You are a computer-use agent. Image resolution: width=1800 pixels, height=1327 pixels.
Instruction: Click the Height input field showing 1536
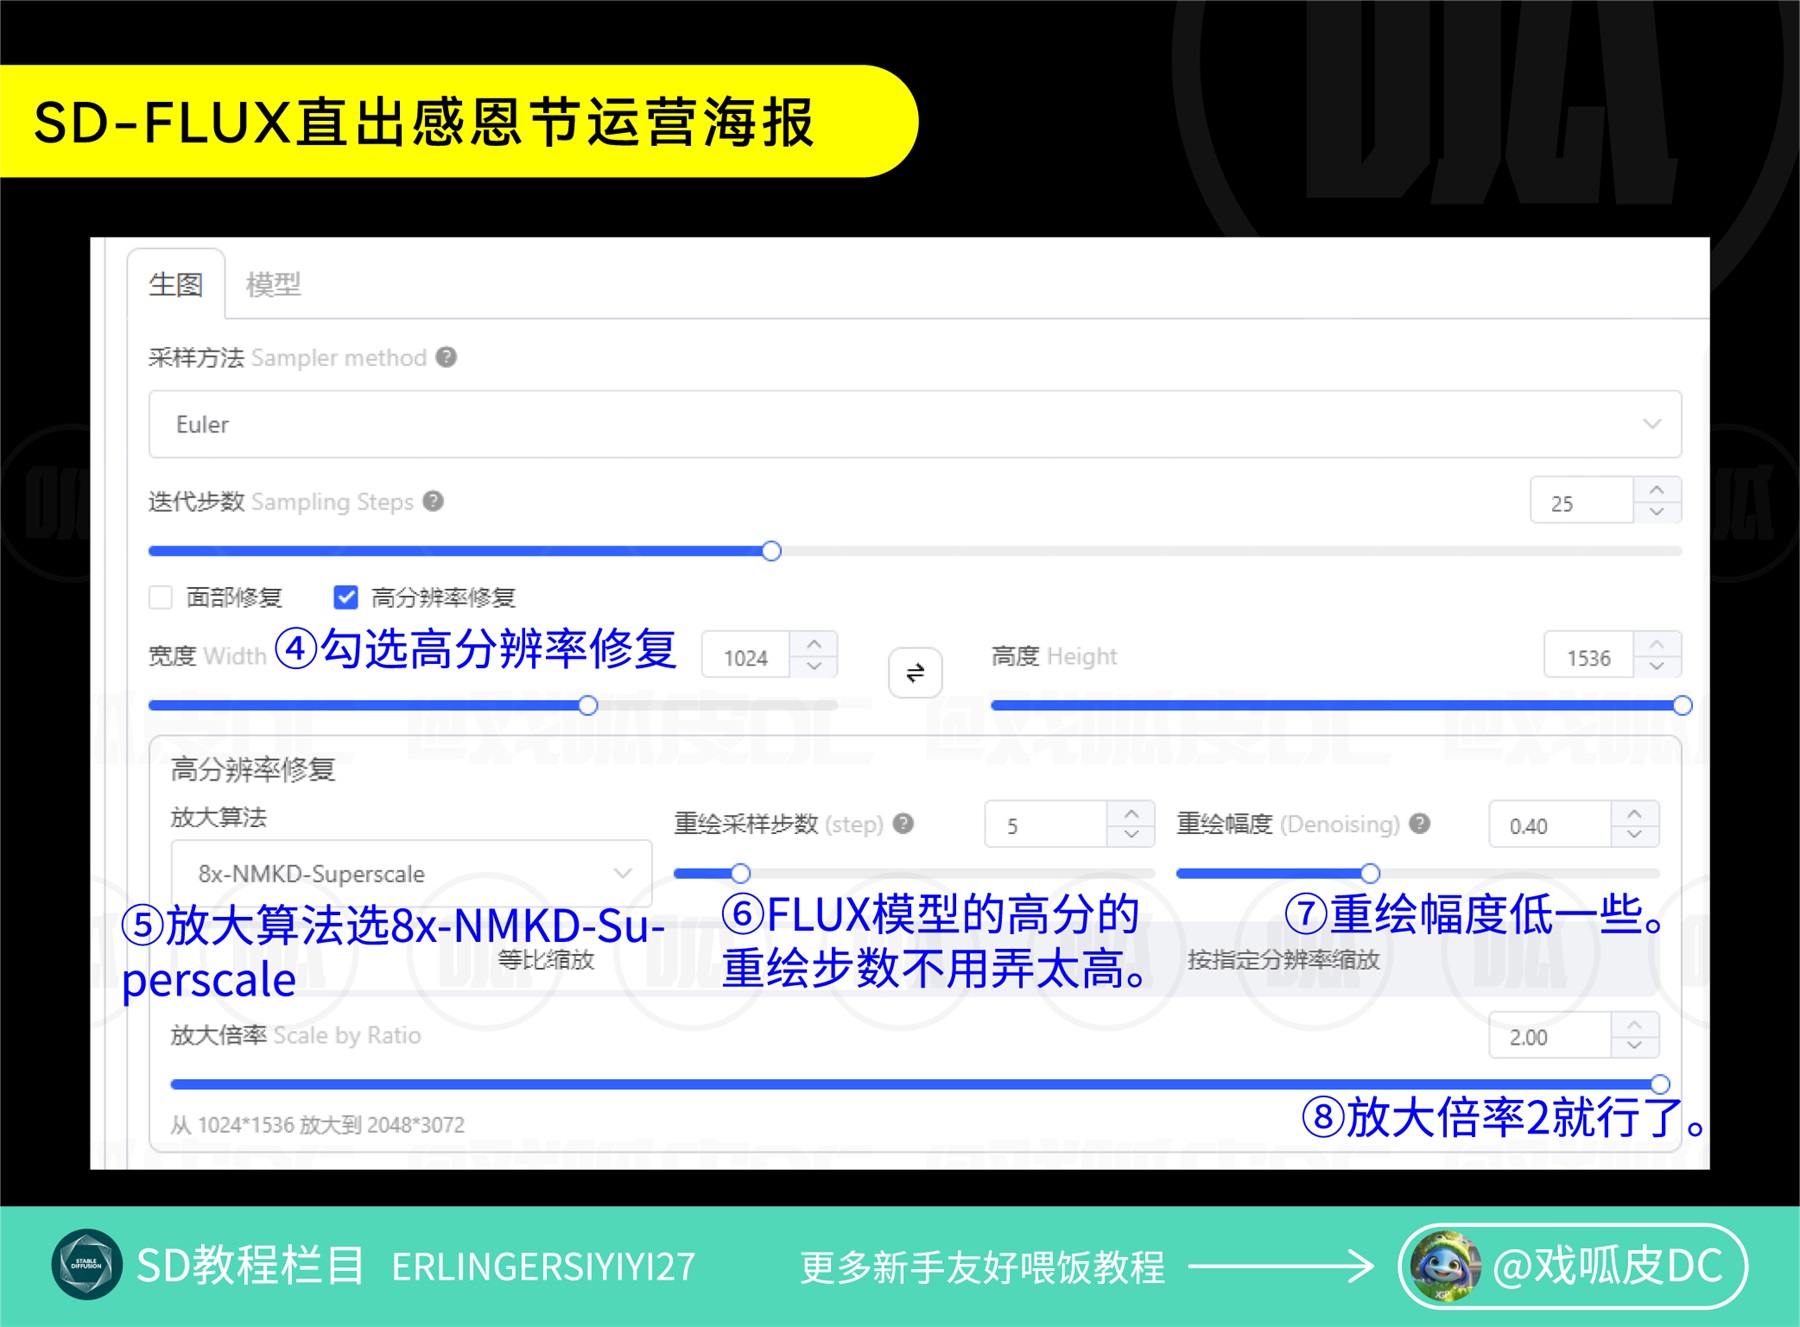pyautogui.click(x=1588, y=657)
